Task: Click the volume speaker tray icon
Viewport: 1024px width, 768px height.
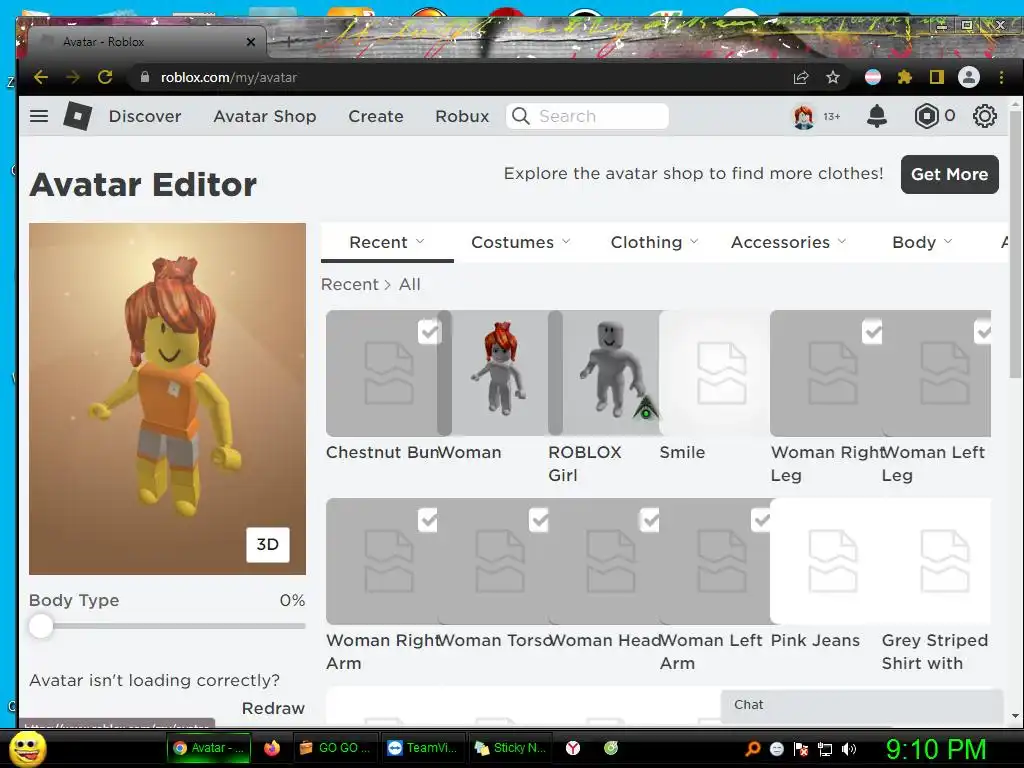Action: coord(849,749)
